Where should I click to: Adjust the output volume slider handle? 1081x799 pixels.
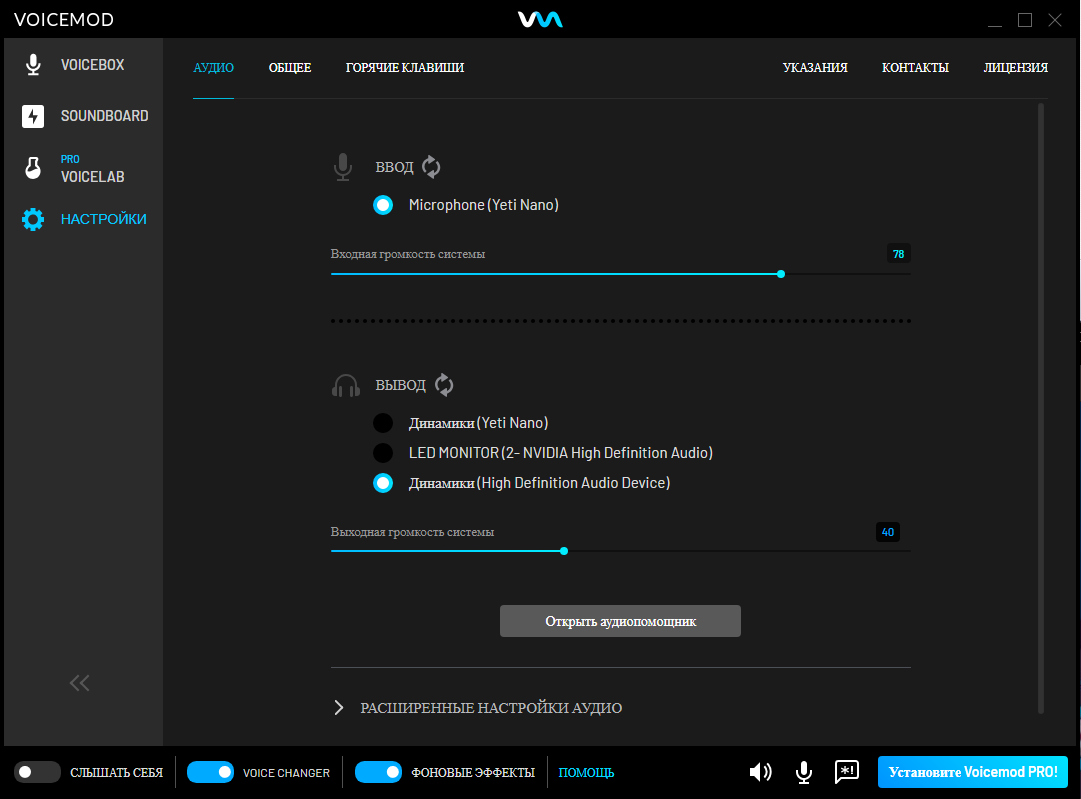[564, 551]
